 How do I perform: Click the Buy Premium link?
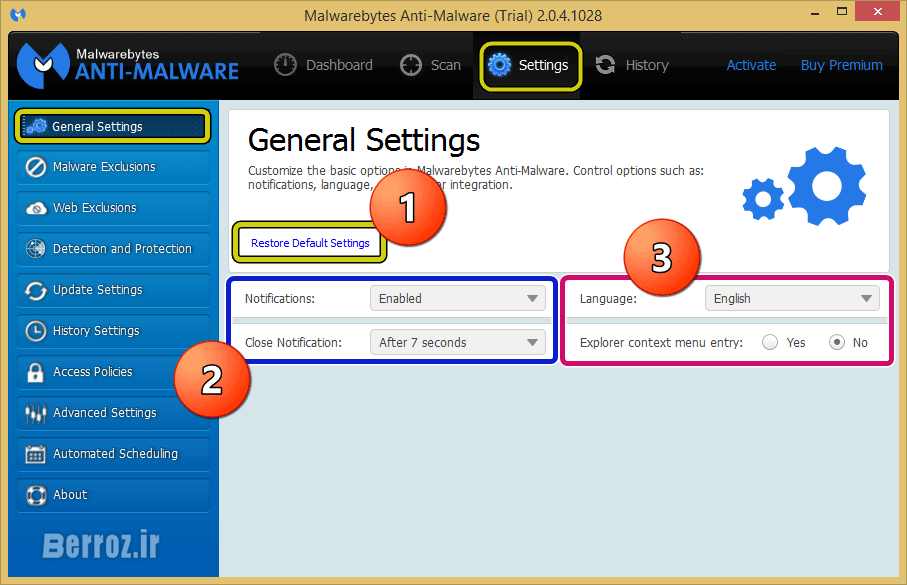842,65
